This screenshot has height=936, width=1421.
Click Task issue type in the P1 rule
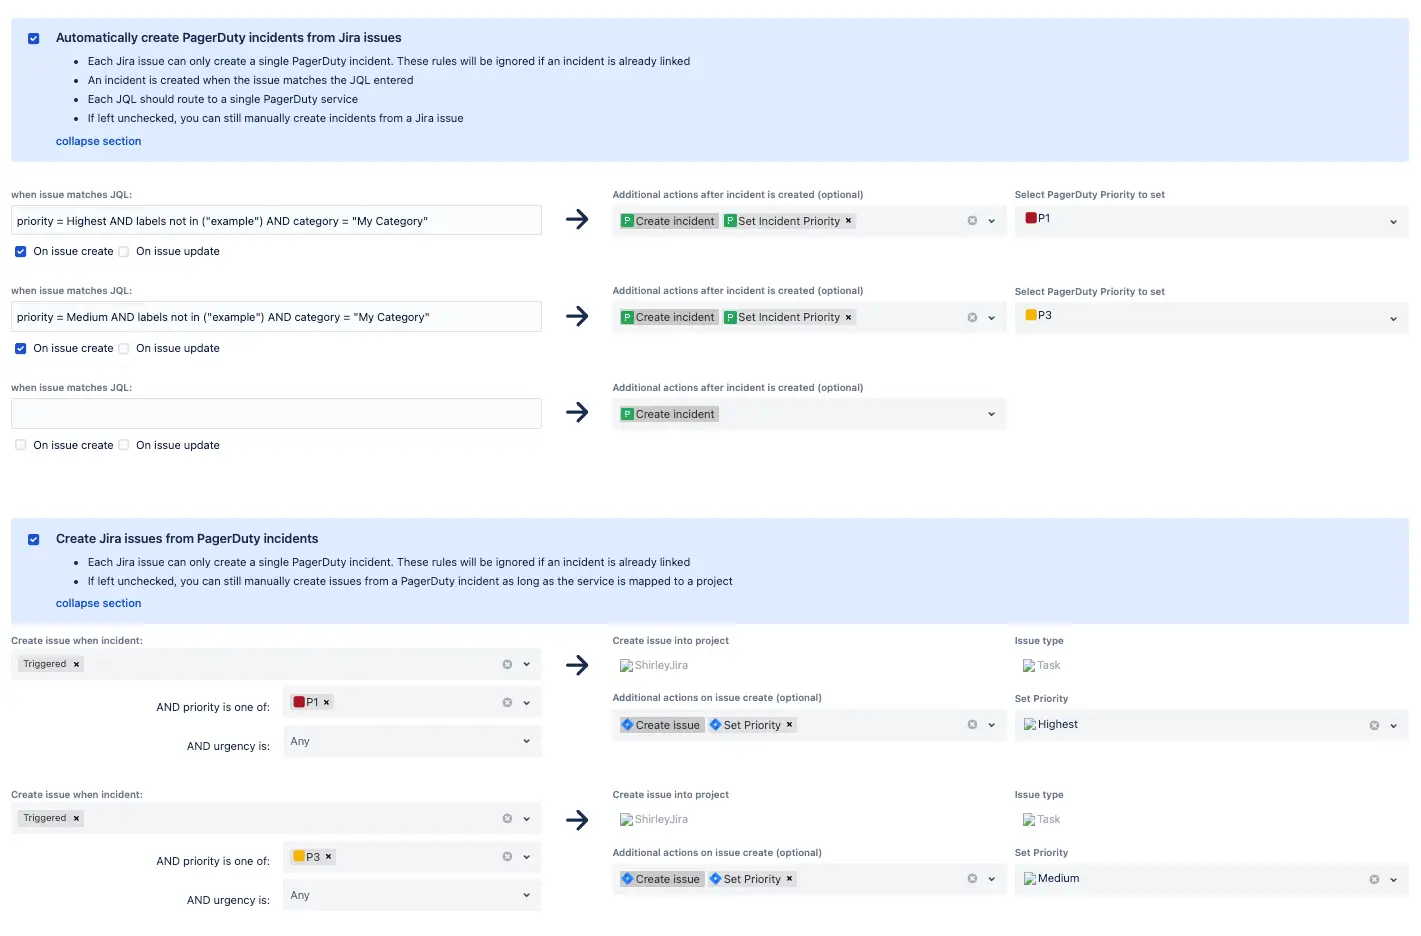point(1041,665)
